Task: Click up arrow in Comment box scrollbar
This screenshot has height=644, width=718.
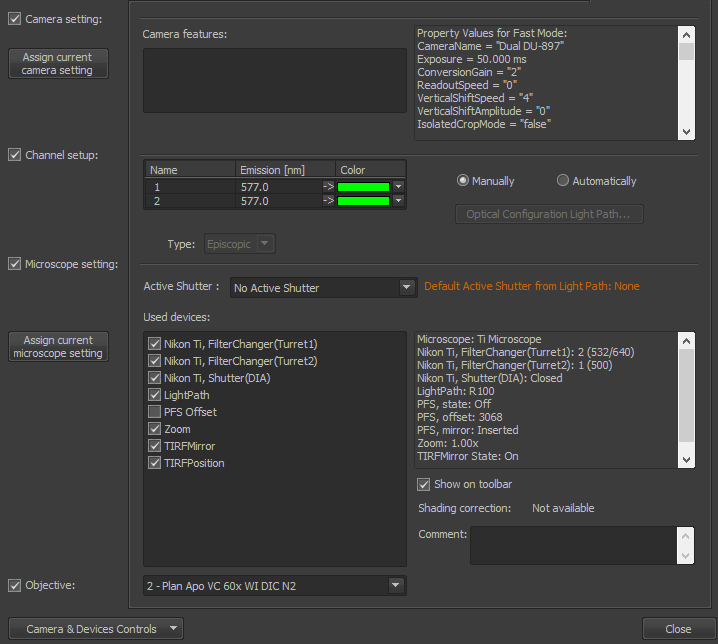Action: pos(685,536)
